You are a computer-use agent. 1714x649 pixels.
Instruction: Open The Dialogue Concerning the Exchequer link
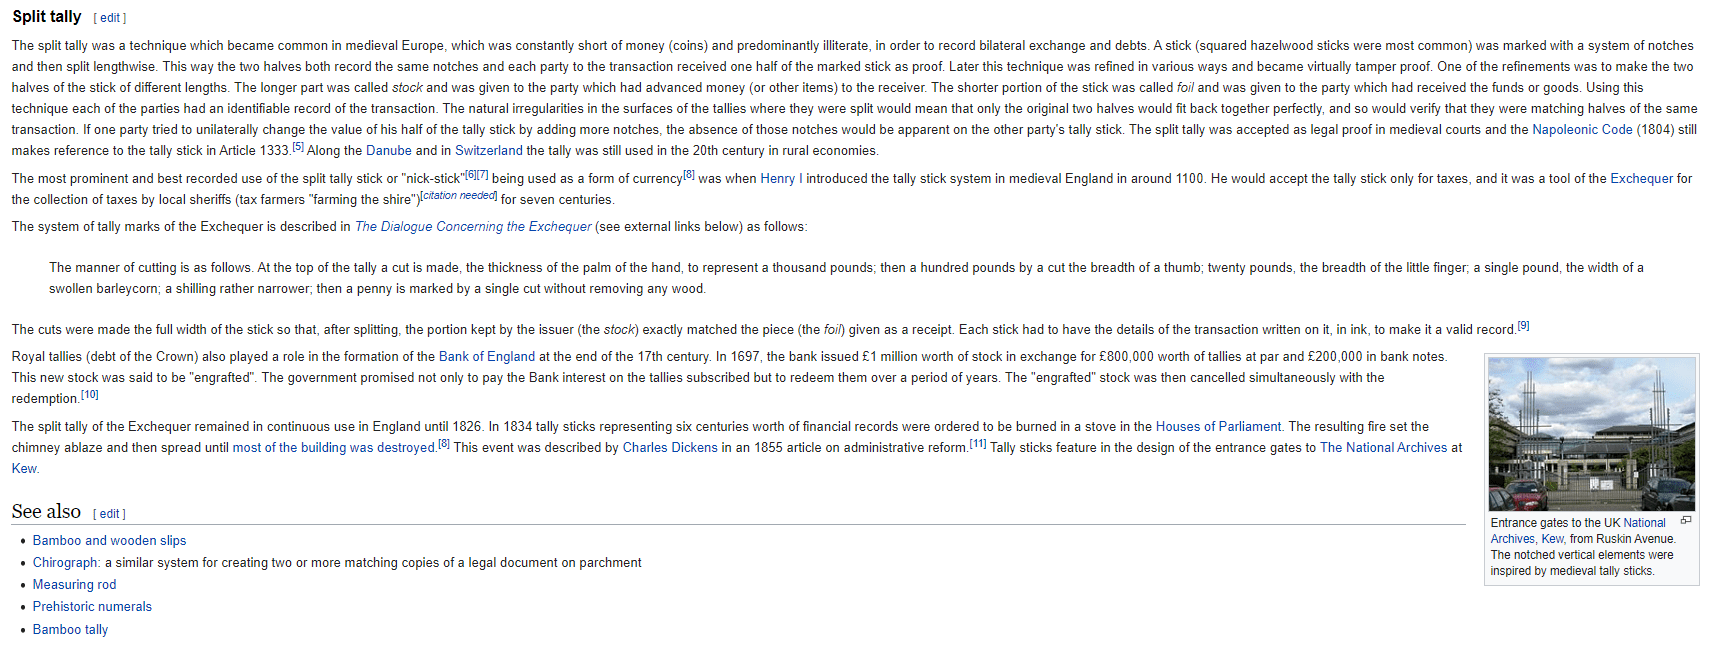click(473, 227)
